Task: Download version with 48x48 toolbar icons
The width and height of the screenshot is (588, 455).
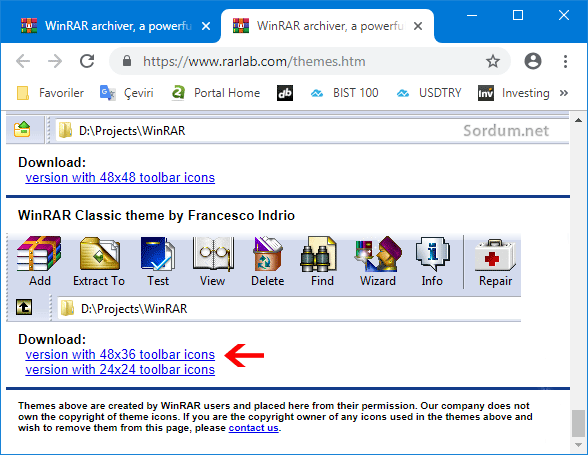Action: [x=120, y=177]
